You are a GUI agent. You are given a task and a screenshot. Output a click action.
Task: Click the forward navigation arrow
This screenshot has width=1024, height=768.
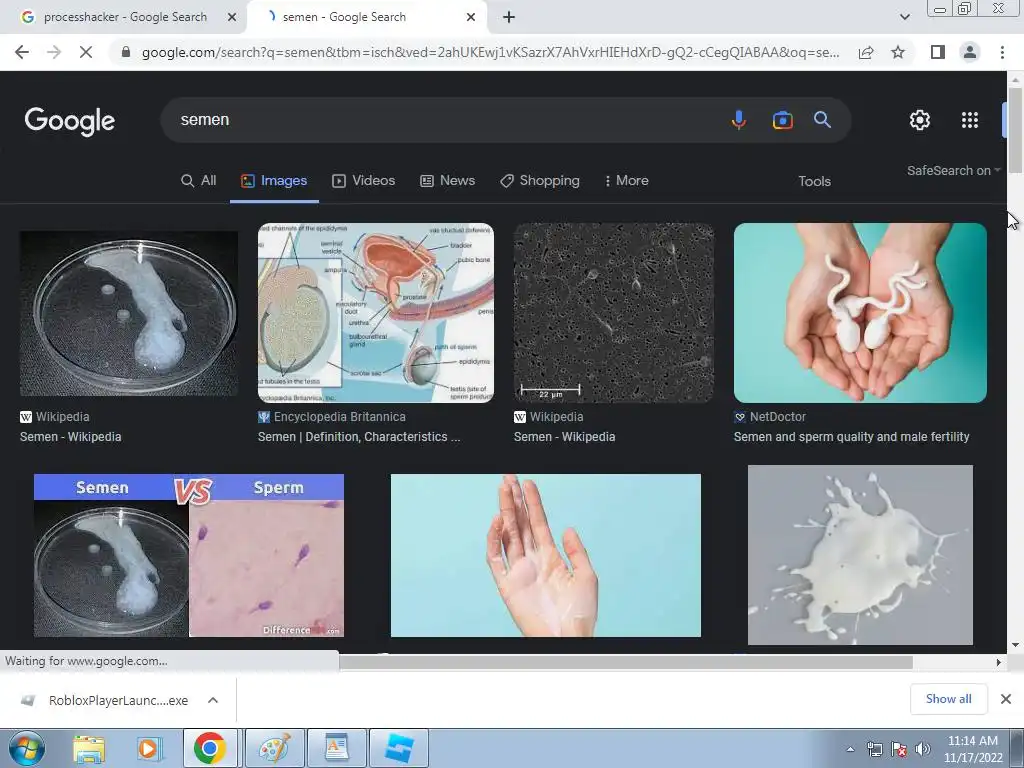54,52
